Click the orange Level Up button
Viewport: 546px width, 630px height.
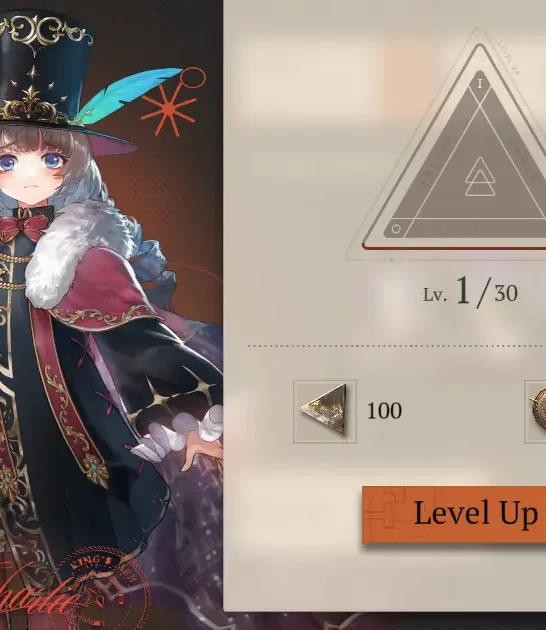click(454, 514)
